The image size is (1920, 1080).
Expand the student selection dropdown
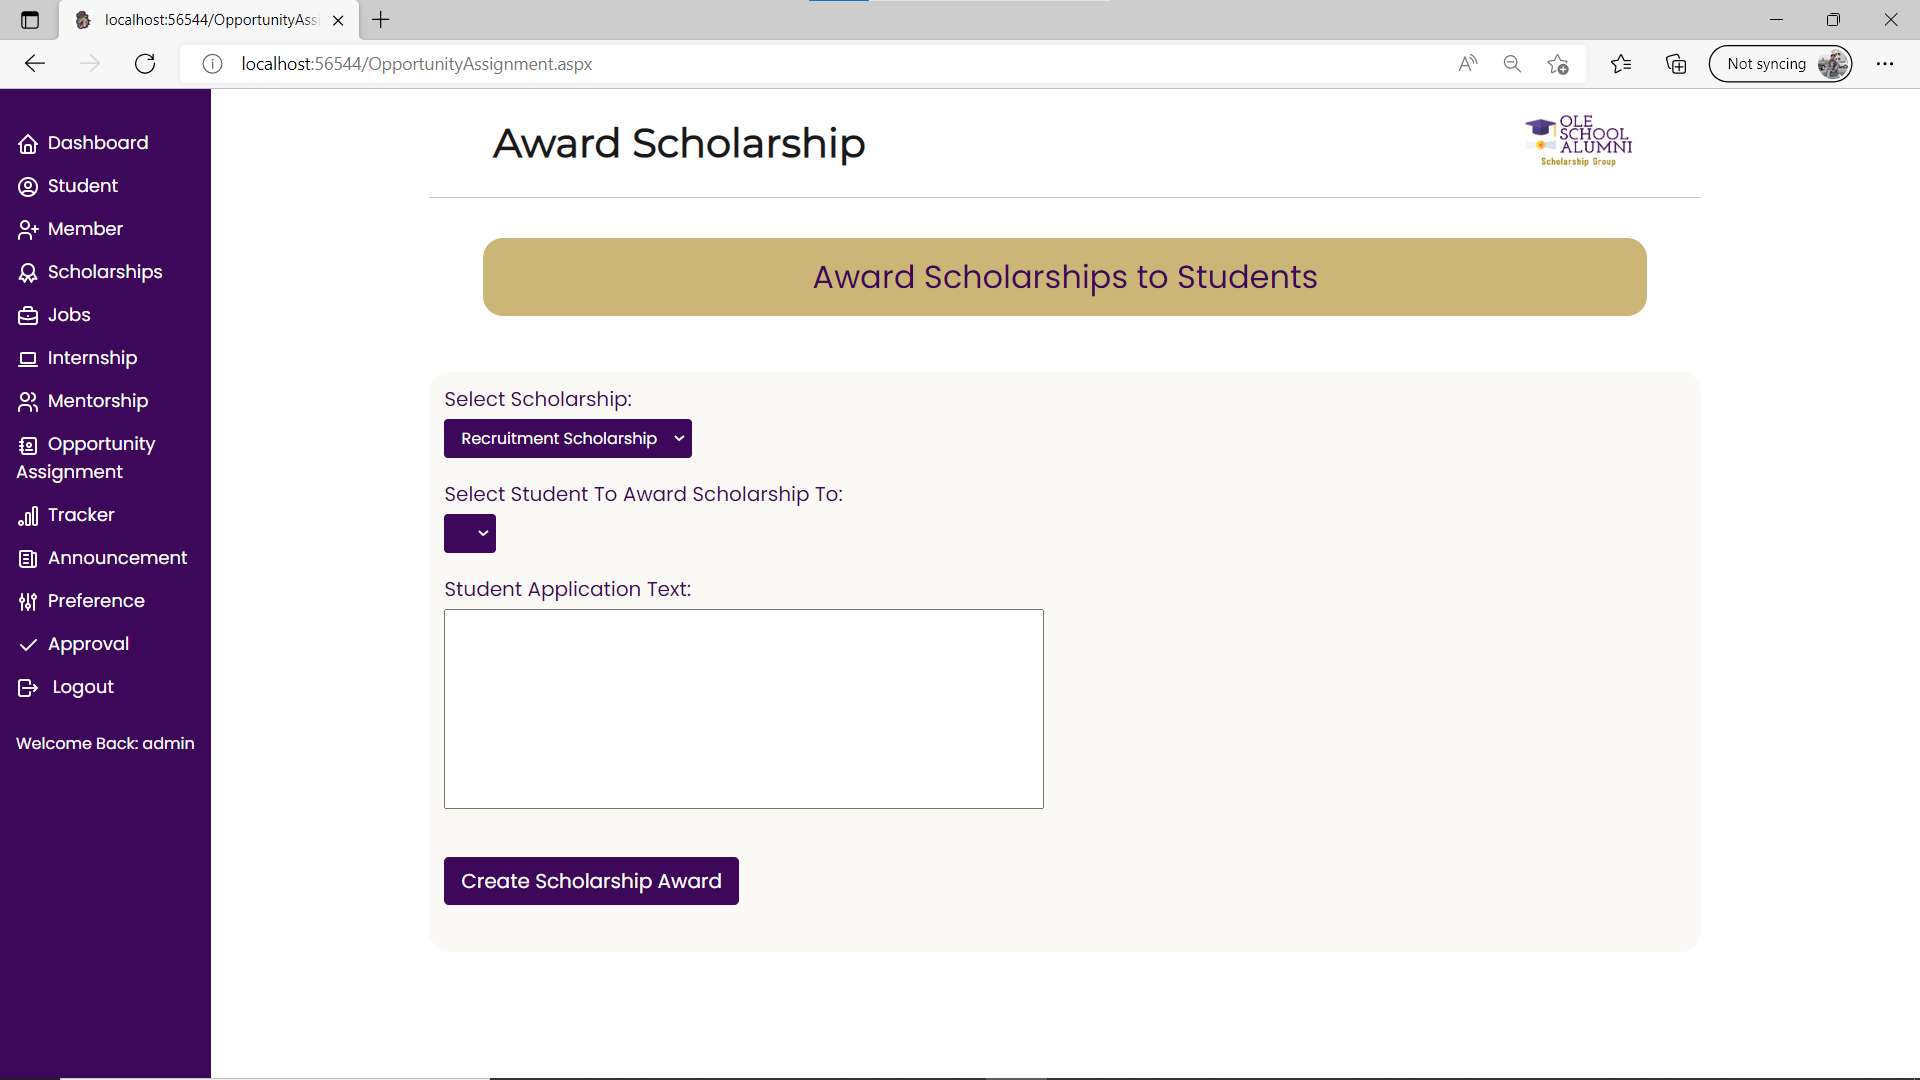(x=470, y=534)
